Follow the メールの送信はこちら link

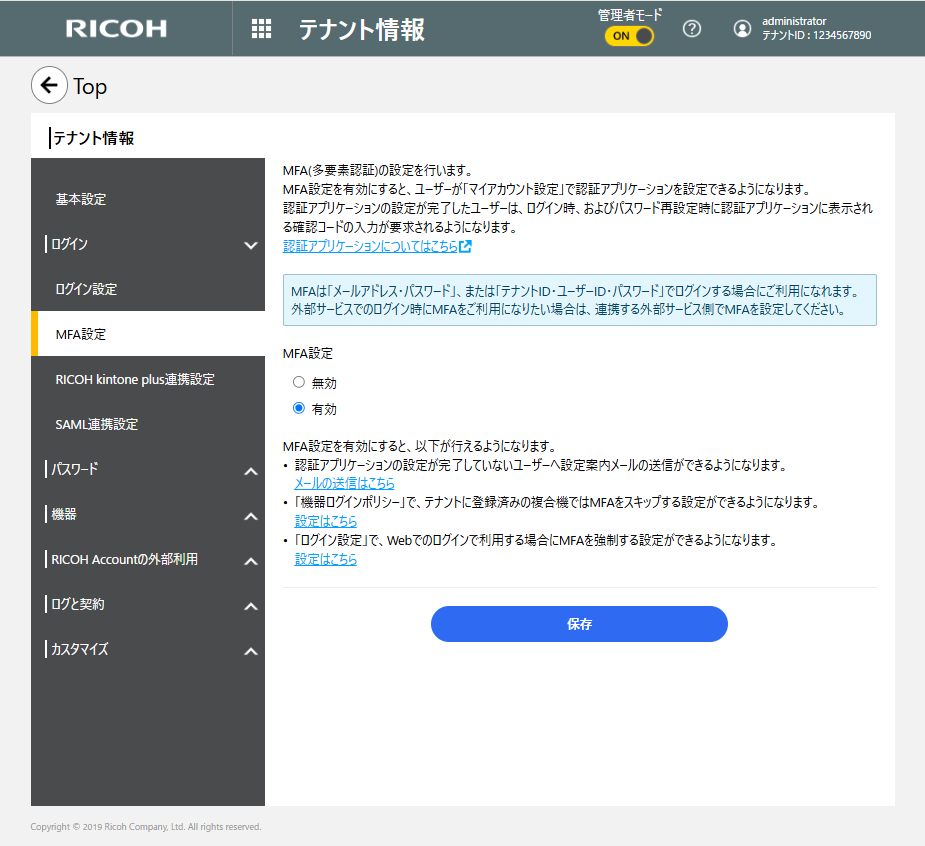(344, 483)
